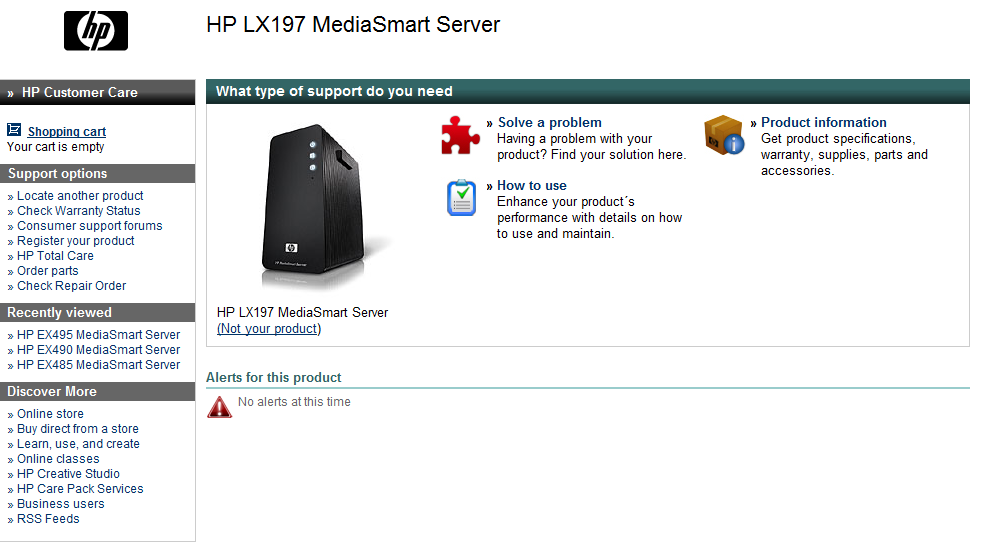This screenshot has height=555, width=983.
Task: Click the HP logo icon
Action: click(x=96, y=31)
